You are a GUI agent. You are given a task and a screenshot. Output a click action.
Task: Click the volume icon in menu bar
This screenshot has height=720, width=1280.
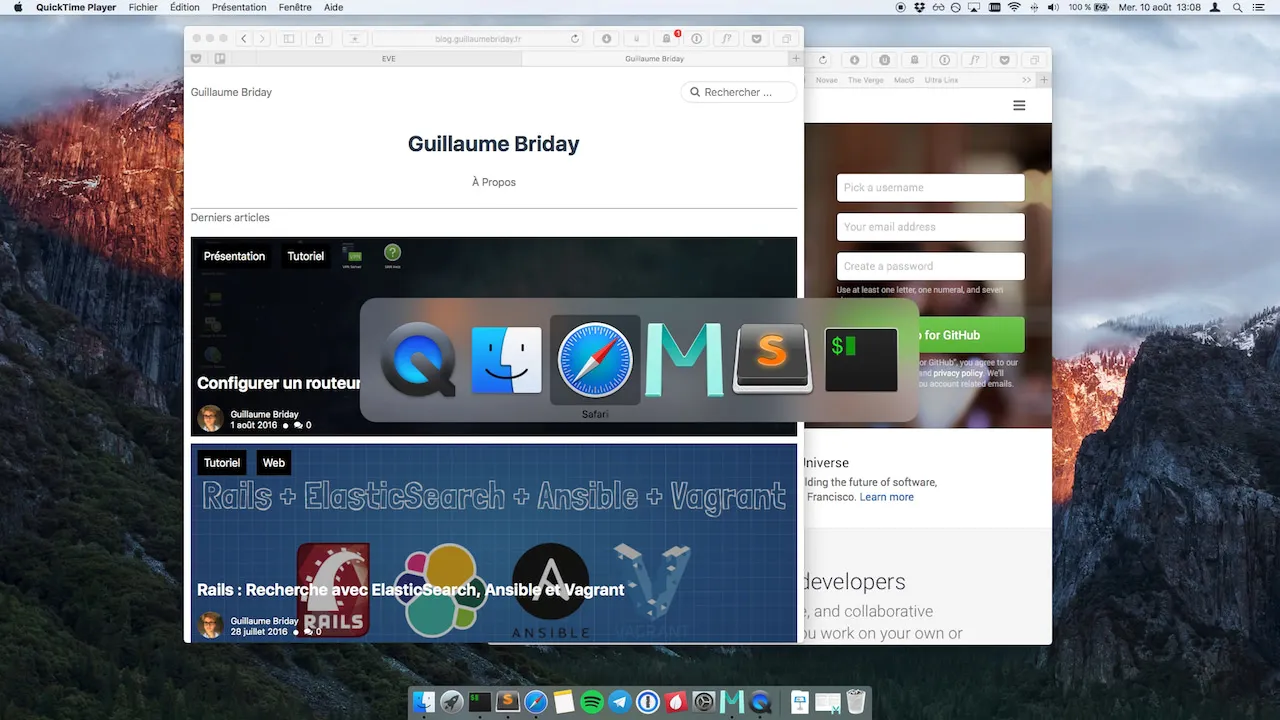(x=1052, y=7)
